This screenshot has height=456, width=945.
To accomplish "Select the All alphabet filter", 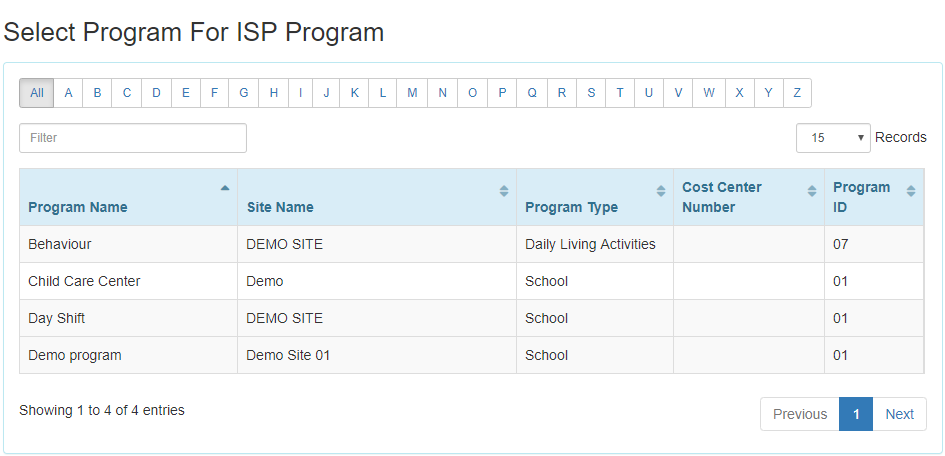I will (37, 93).
